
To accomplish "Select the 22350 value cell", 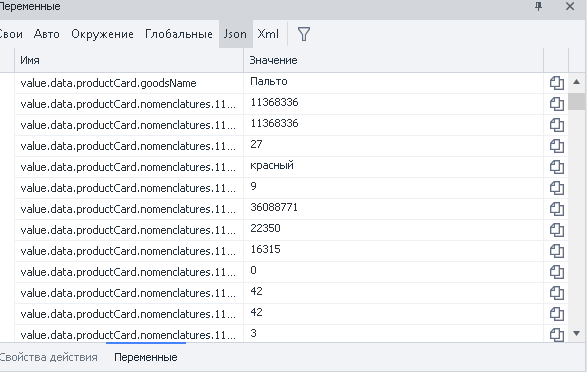I will tap(393, 230).
